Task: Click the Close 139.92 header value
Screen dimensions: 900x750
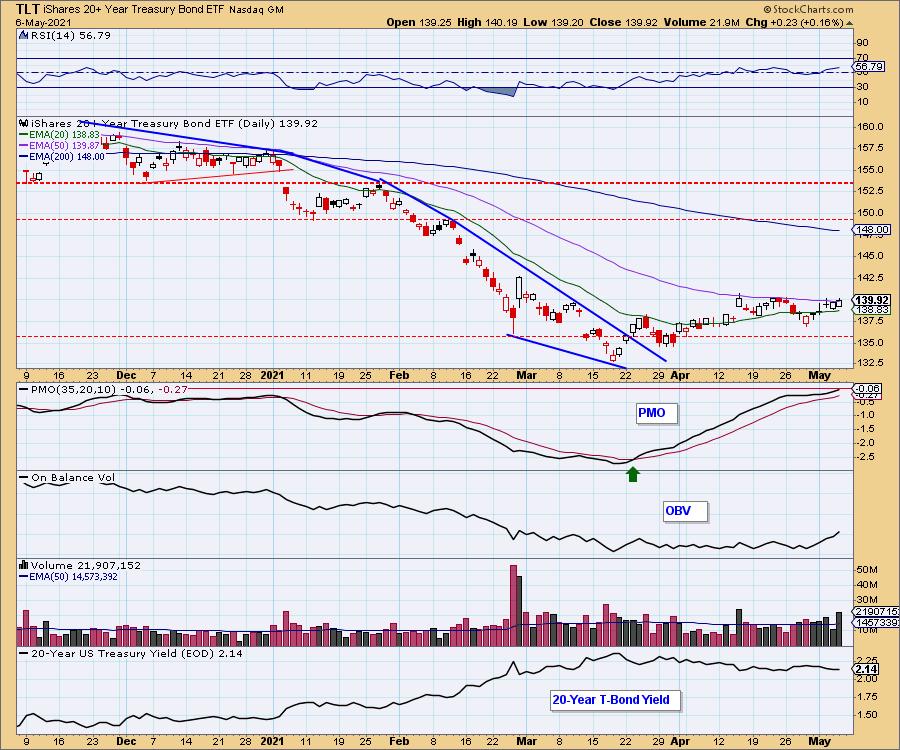Action: (623, 22)
